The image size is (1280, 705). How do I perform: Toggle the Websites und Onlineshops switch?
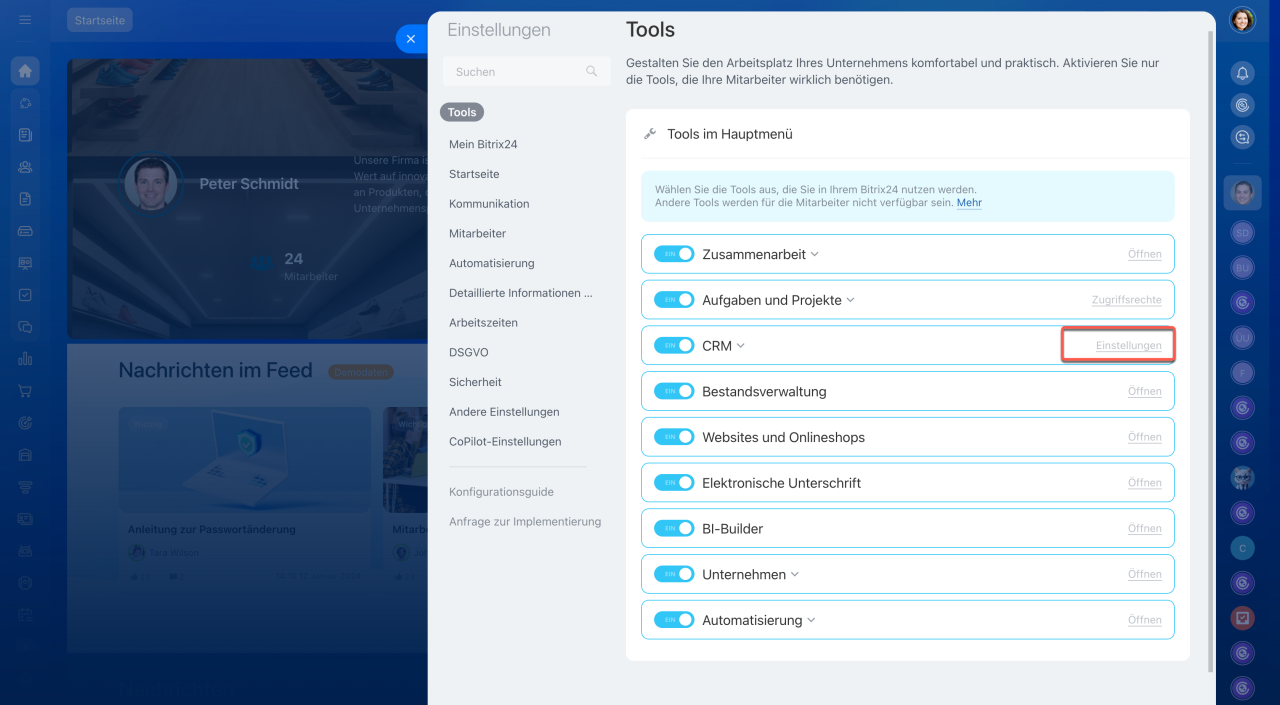[x=674, y=437]
